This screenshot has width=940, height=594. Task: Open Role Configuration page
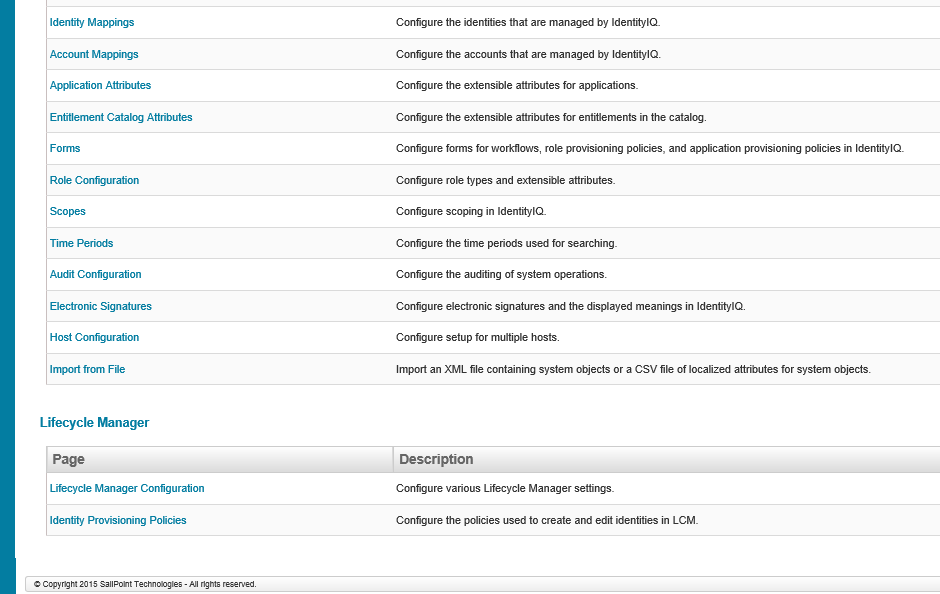point(94,180)
